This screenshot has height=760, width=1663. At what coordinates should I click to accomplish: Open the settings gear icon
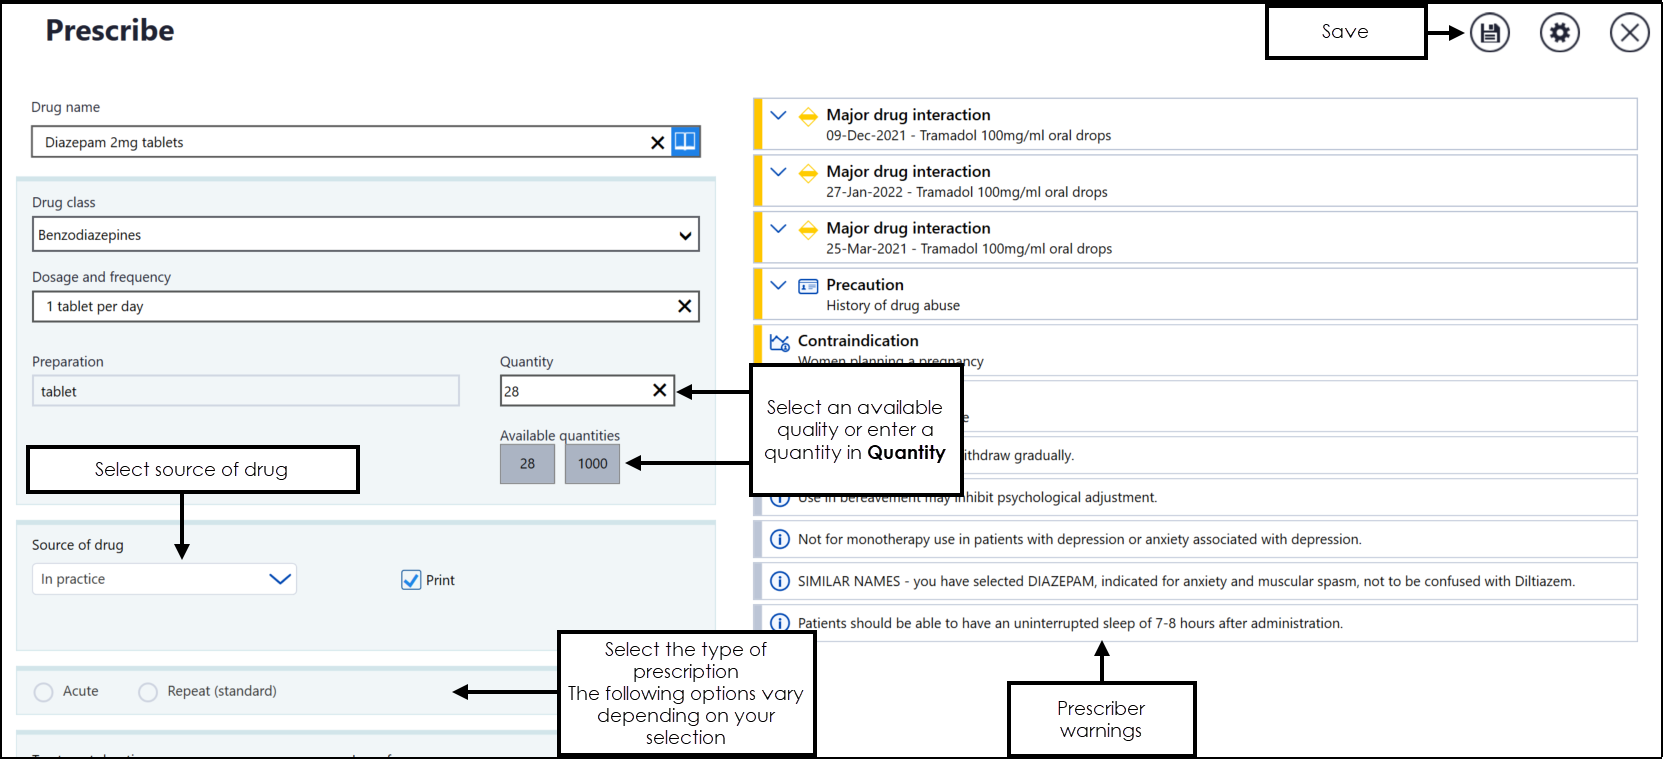point(1559,33)
